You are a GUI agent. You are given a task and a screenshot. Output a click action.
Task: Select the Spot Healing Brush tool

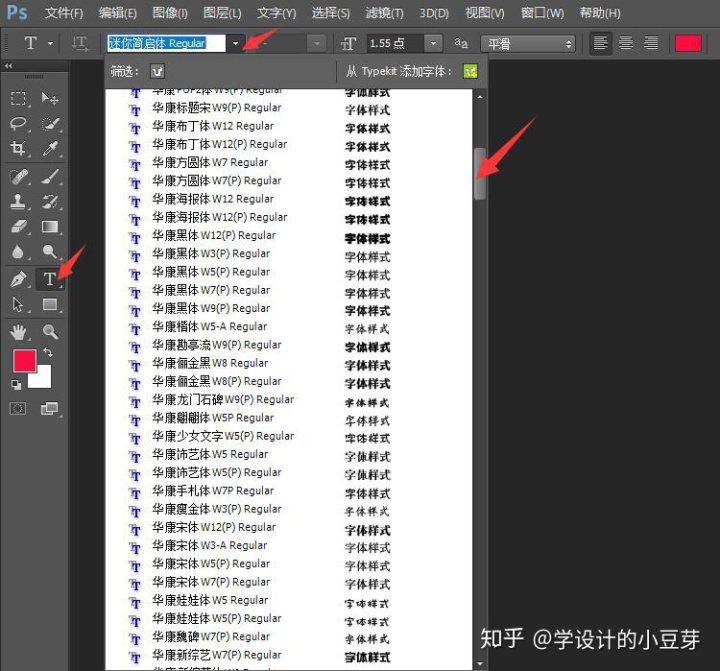click(x=18, y=177)
